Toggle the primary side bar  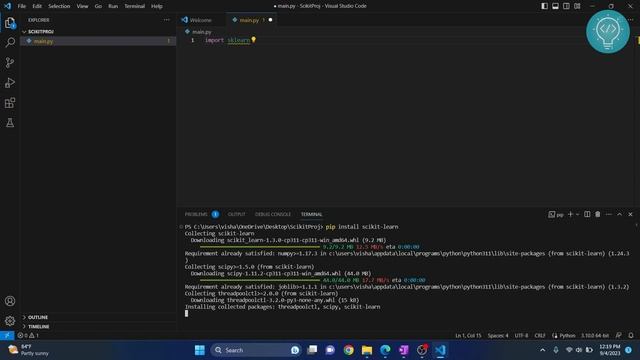point(544,6)
